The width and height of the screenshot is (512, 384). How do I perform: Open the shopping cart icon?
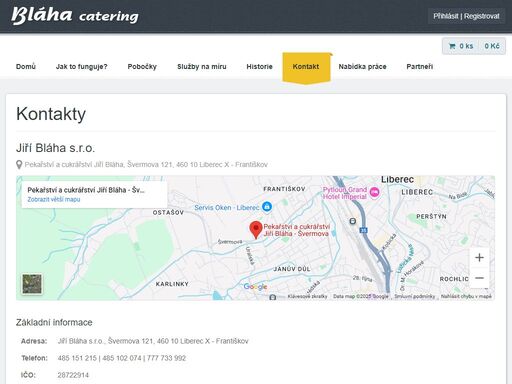click(452, 46)
